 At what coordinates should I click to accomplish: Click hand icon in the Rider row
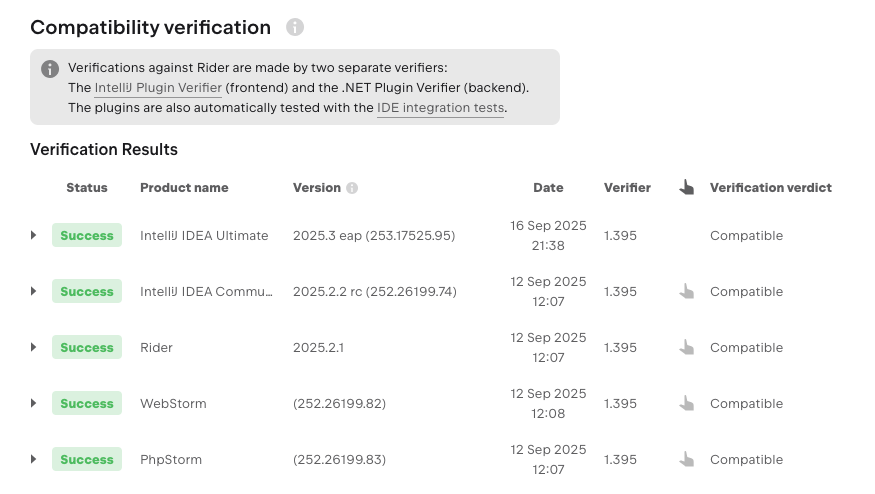[x=686, y=347]
